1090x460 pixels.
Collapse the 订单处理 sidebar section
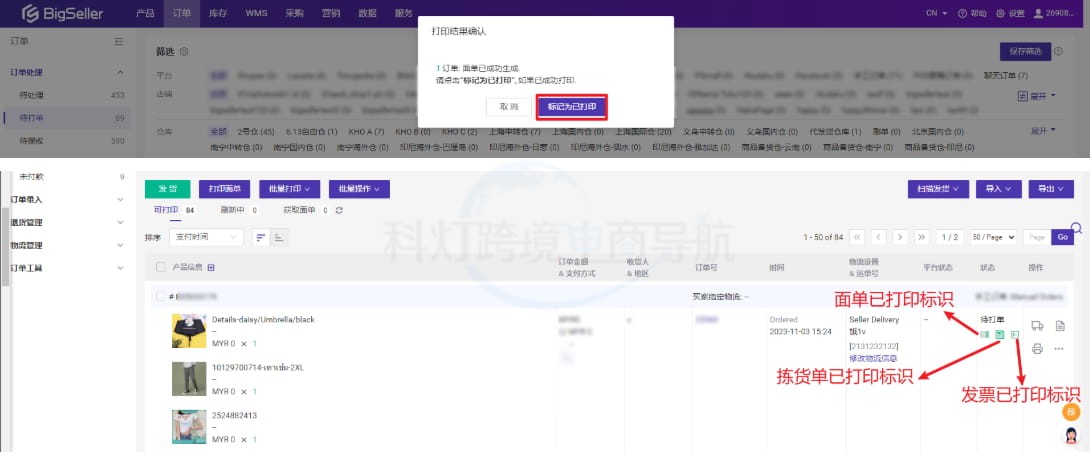(x=120, y=72)
